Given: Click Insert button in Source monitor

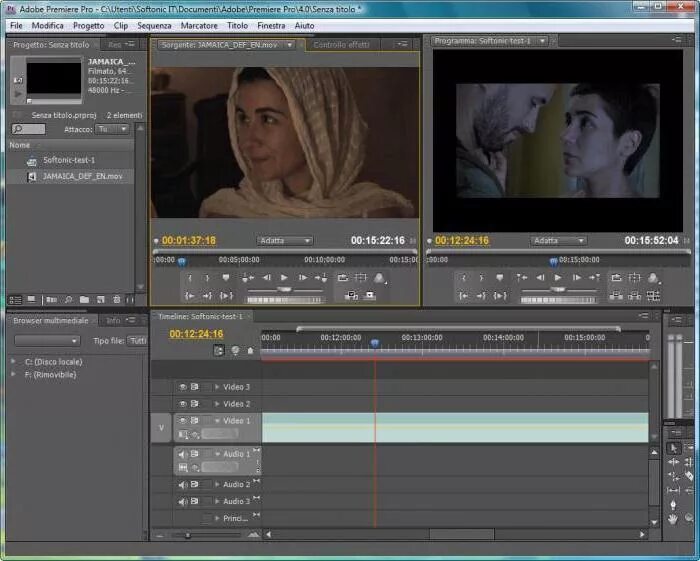Looking at the screenshot, I should pyautogui.click(x=351, y=295).
